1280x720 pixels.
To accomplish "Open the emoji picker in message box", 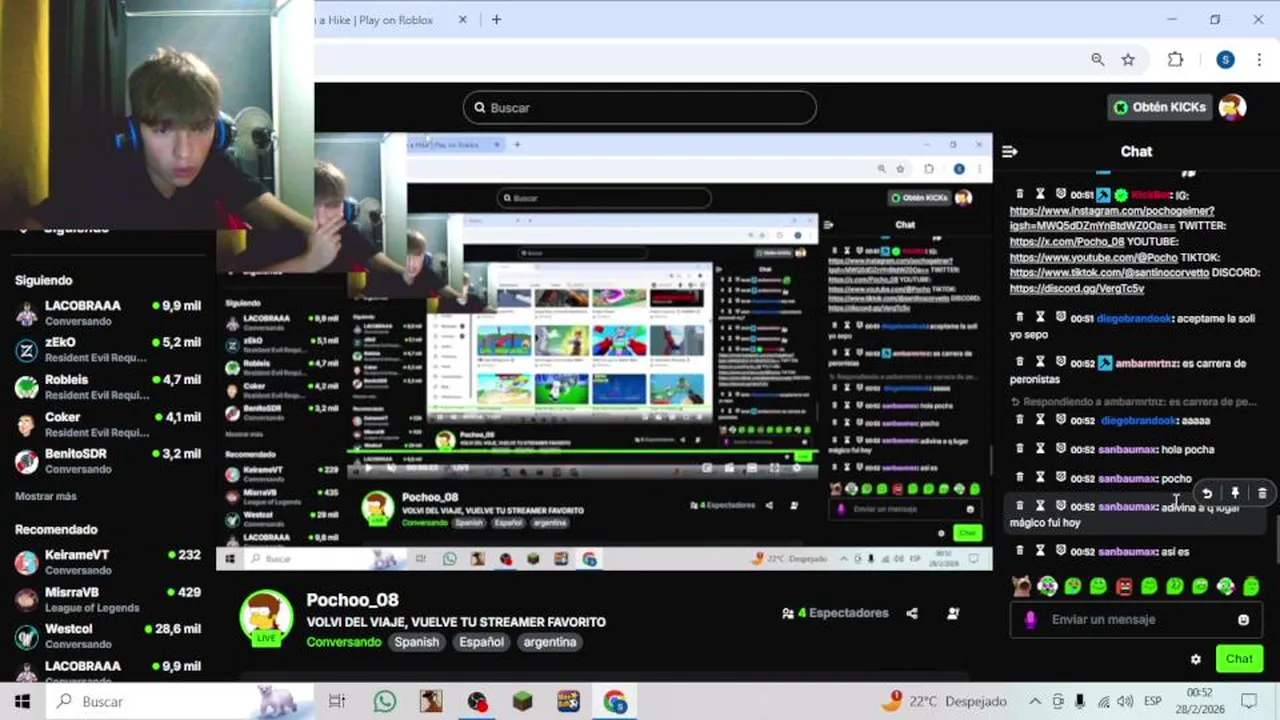I will 1243,620.
